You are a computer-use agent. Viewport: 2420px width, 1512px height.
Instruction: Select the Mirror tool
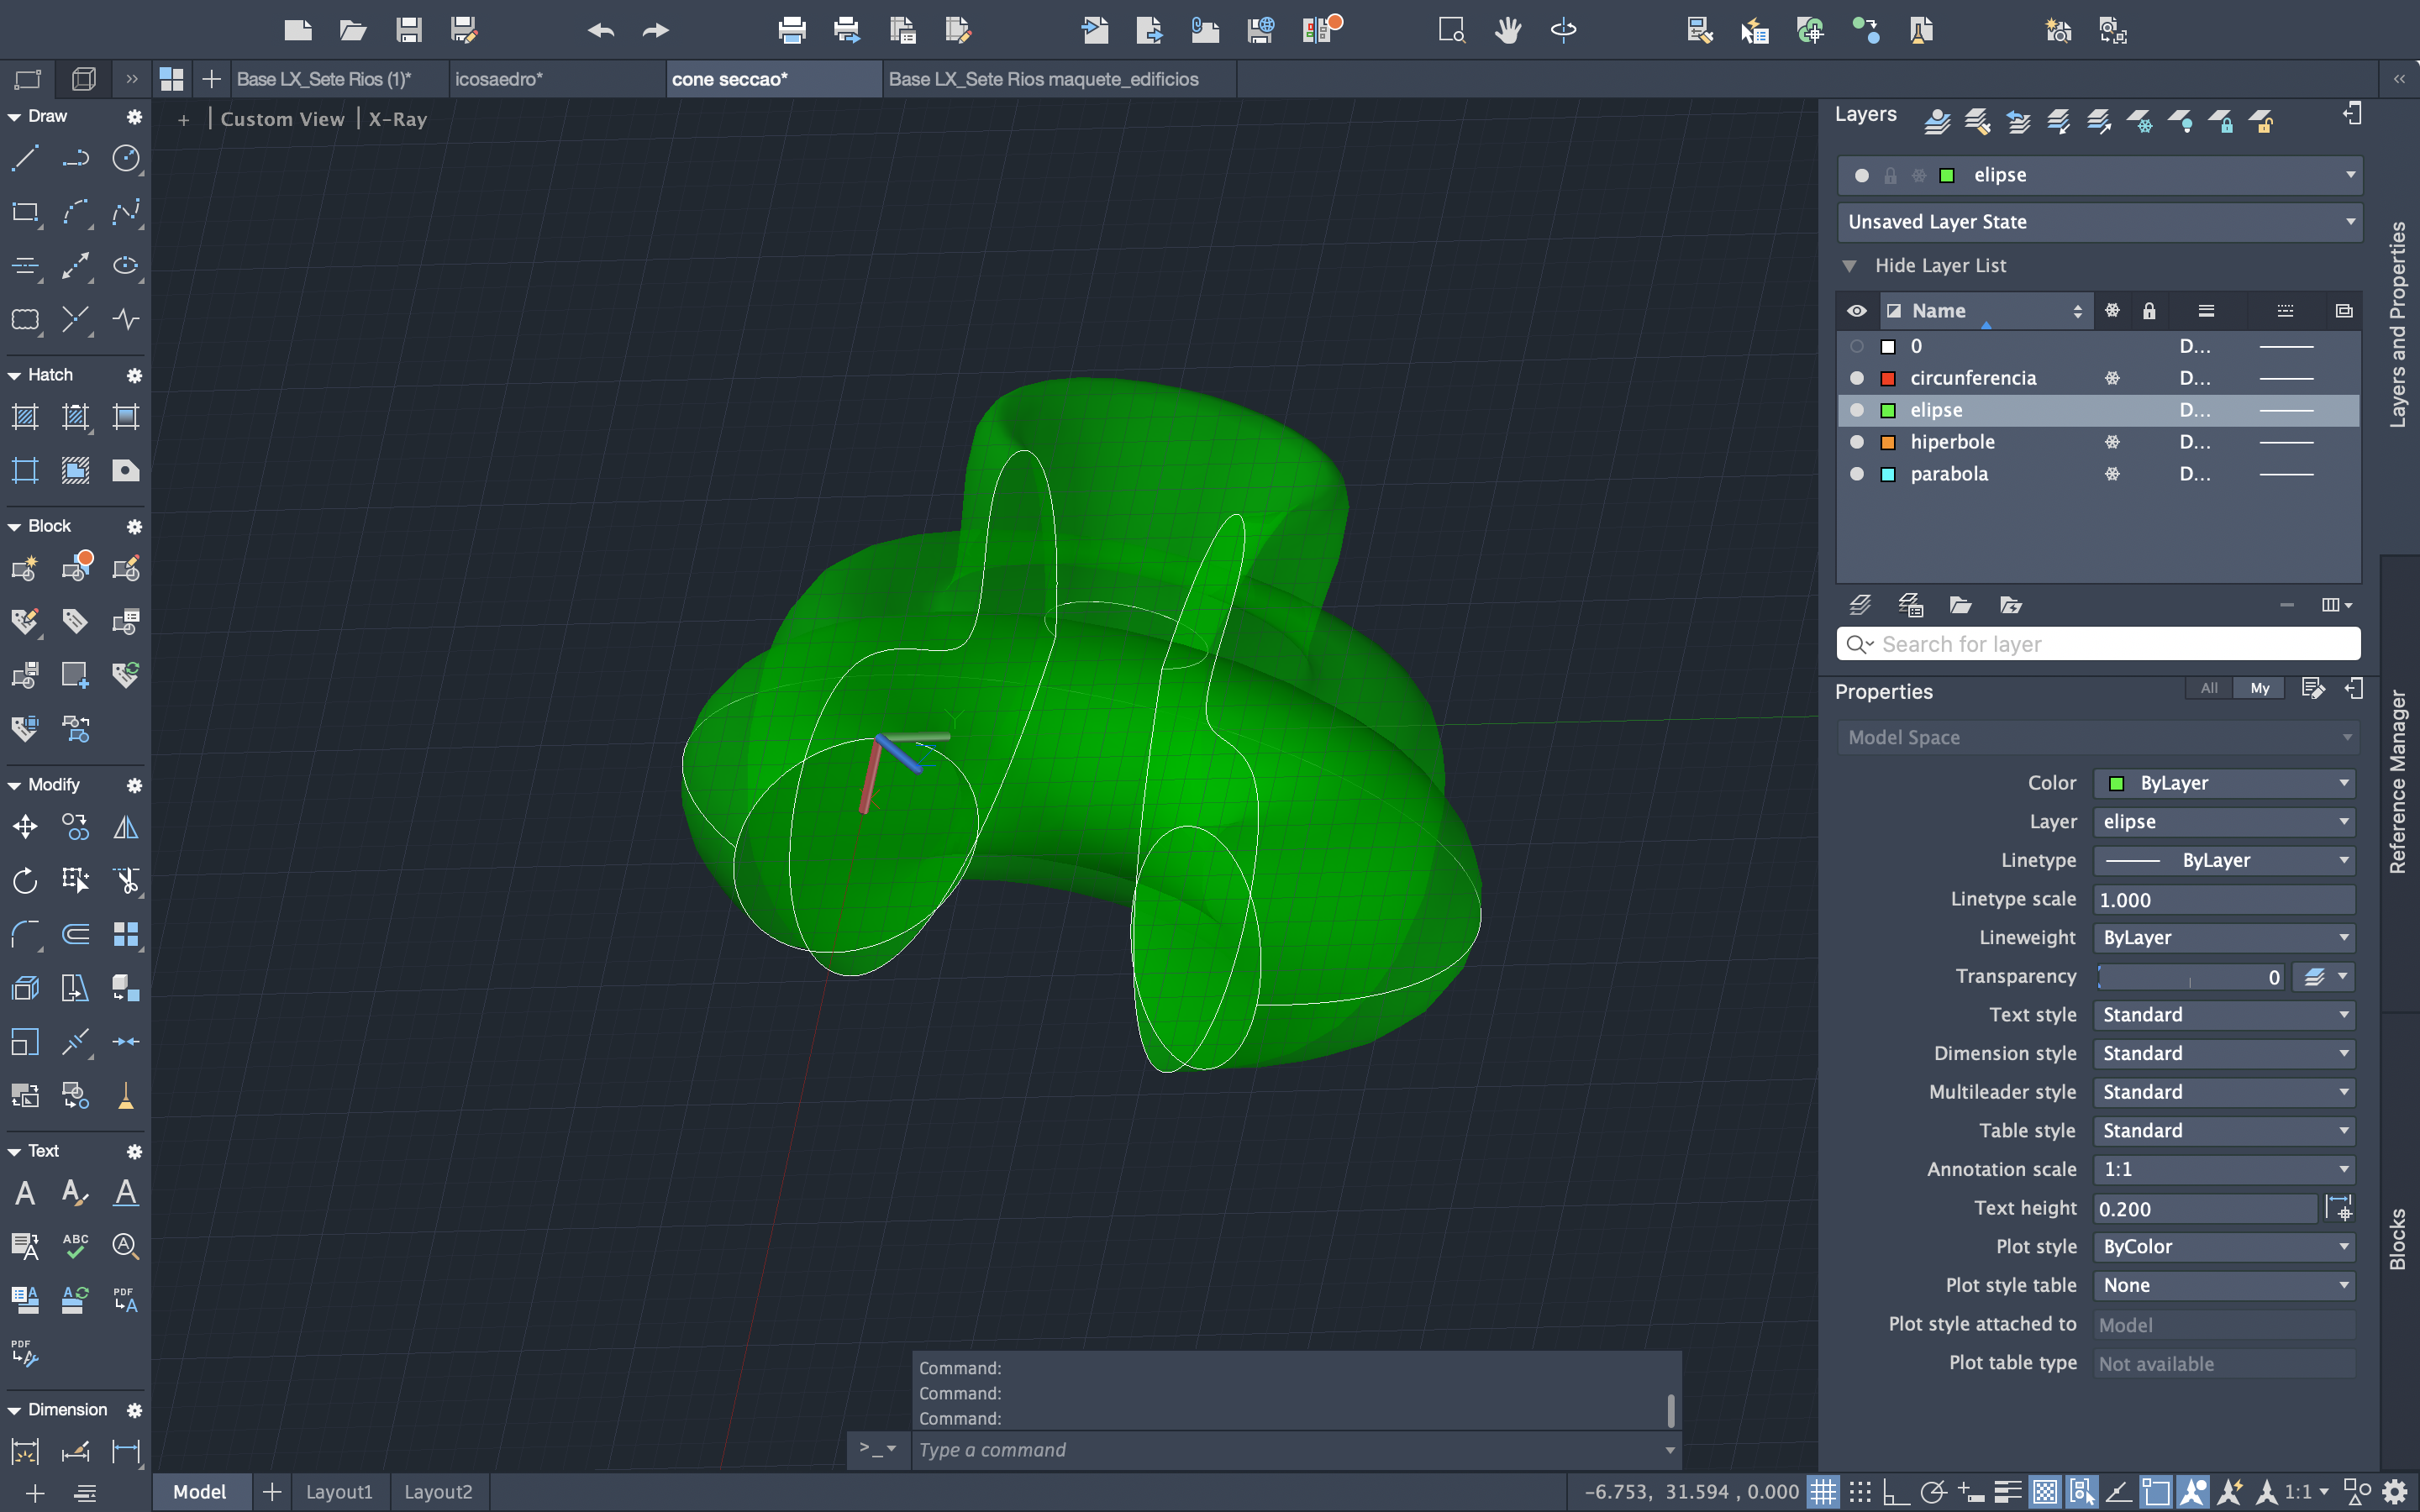[x=126, y=827]
